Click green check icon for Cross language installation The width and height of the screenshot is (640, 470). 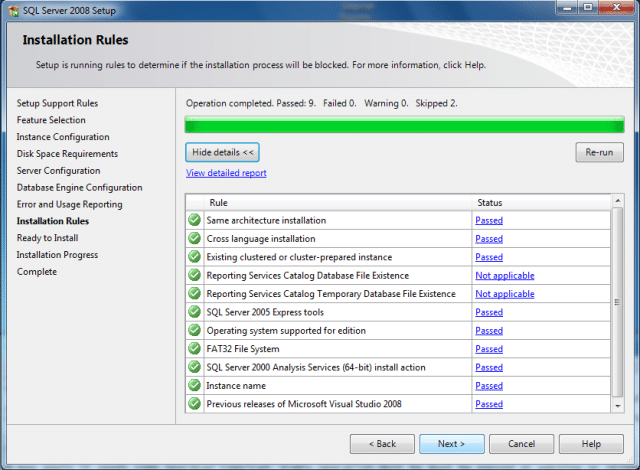click(x=195, y=238)
